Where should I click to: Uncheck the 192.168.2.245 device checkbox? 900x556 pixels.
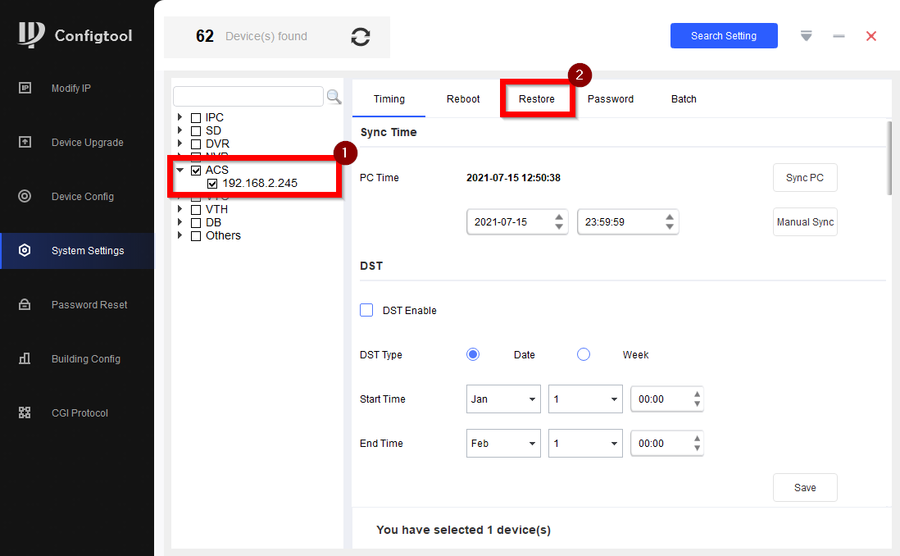[x=213, y=183]
